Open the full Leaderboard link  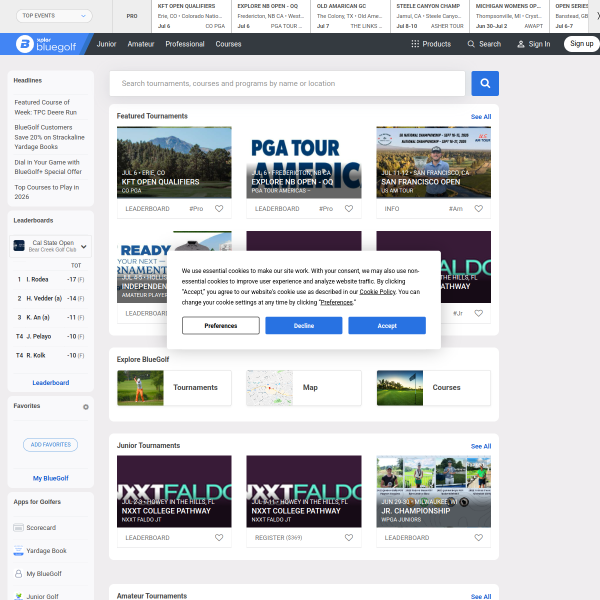(x=51, y=383)
